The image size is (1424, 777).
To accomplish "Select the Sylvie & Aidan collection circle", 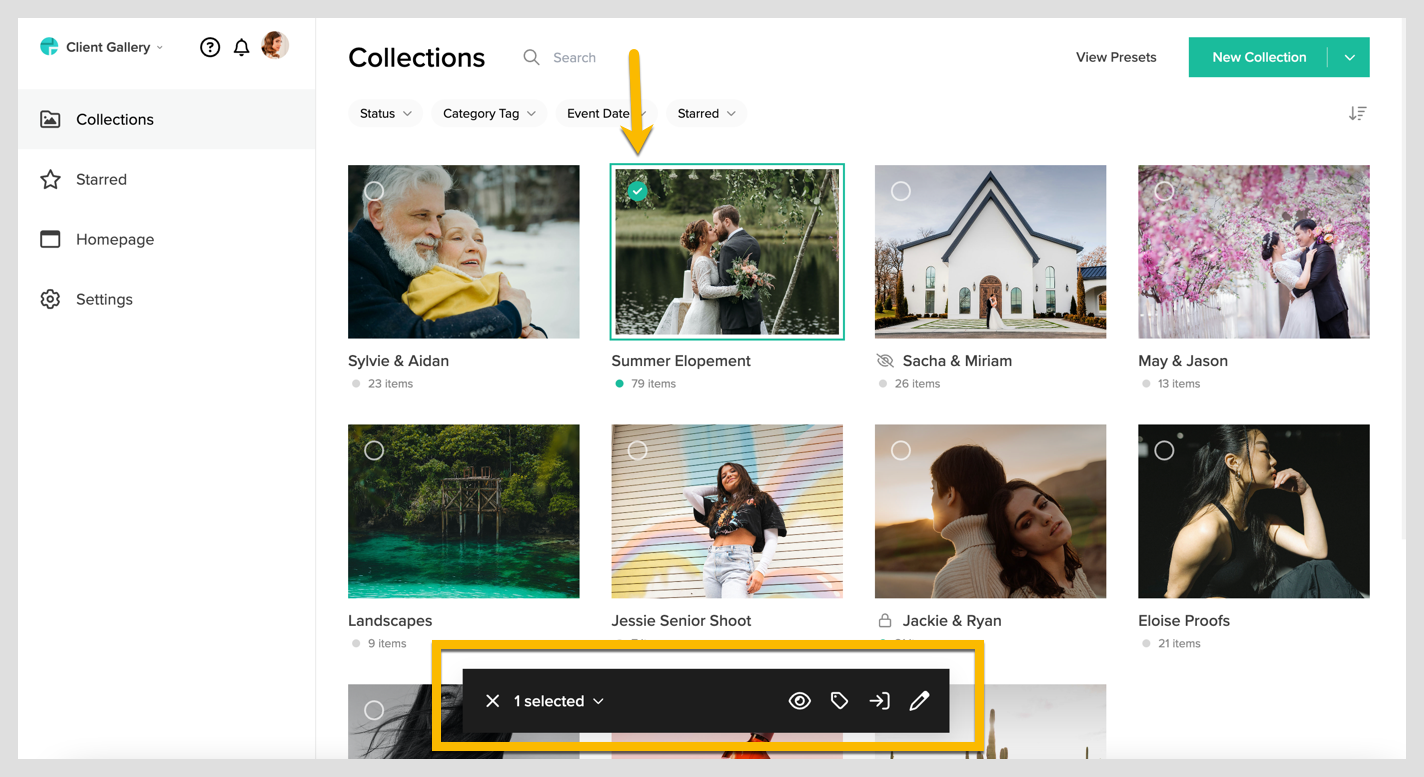I will (x=374, y=191).
